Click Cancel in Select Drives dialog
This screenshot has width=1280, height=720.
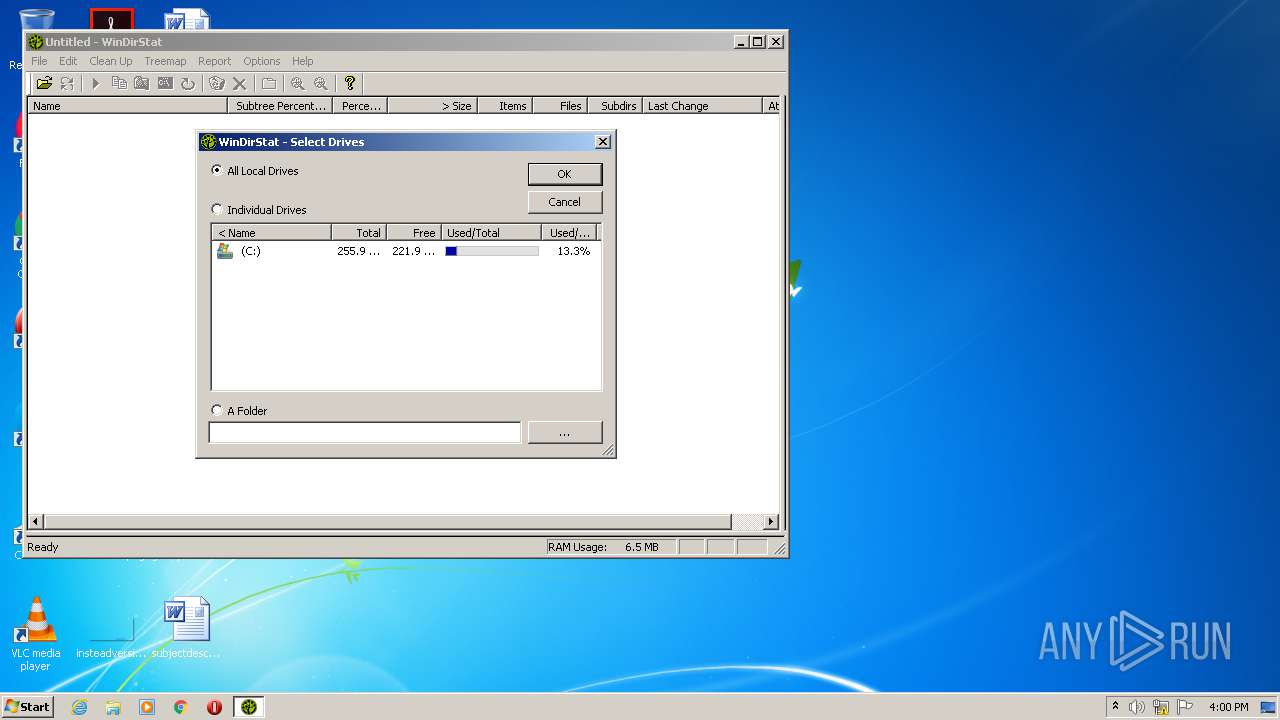(x=565, y=202)
